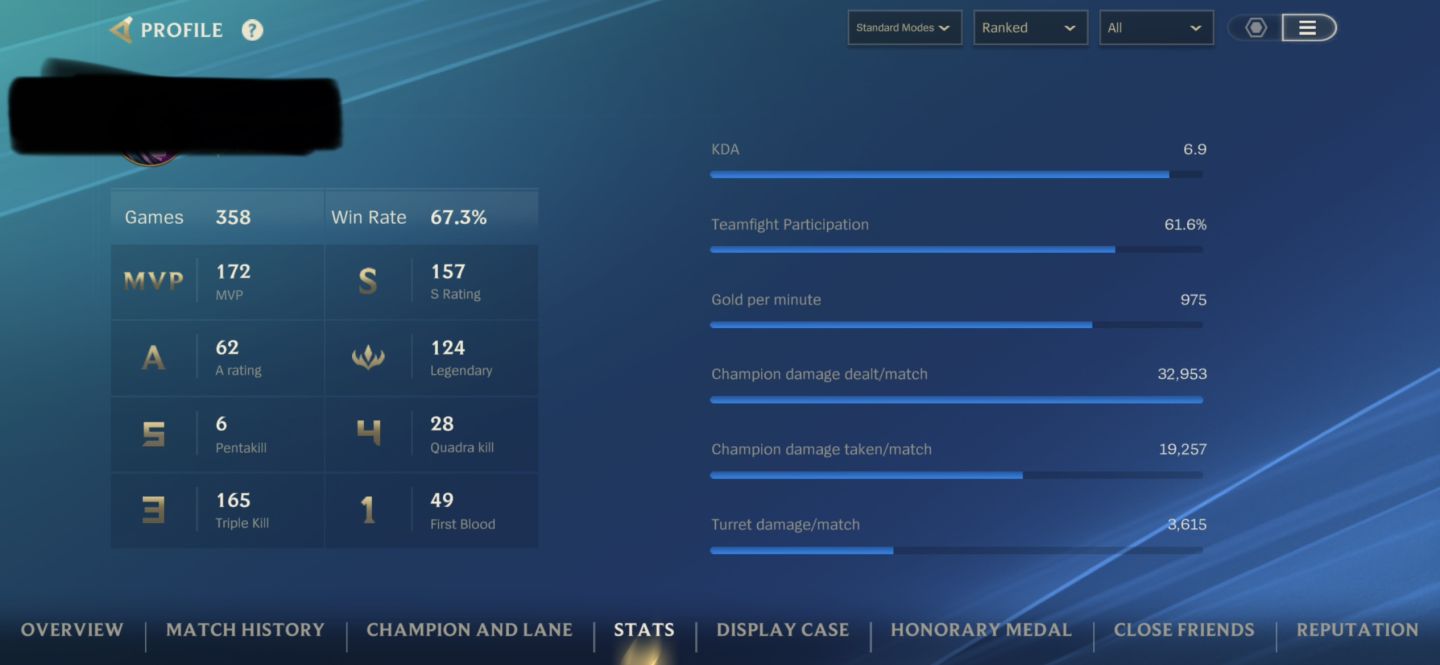This screenshot has height=665, width=1440.
Task: Switch to the Reputation tab
Action: pyautogui.click(x=1357, y=630)
